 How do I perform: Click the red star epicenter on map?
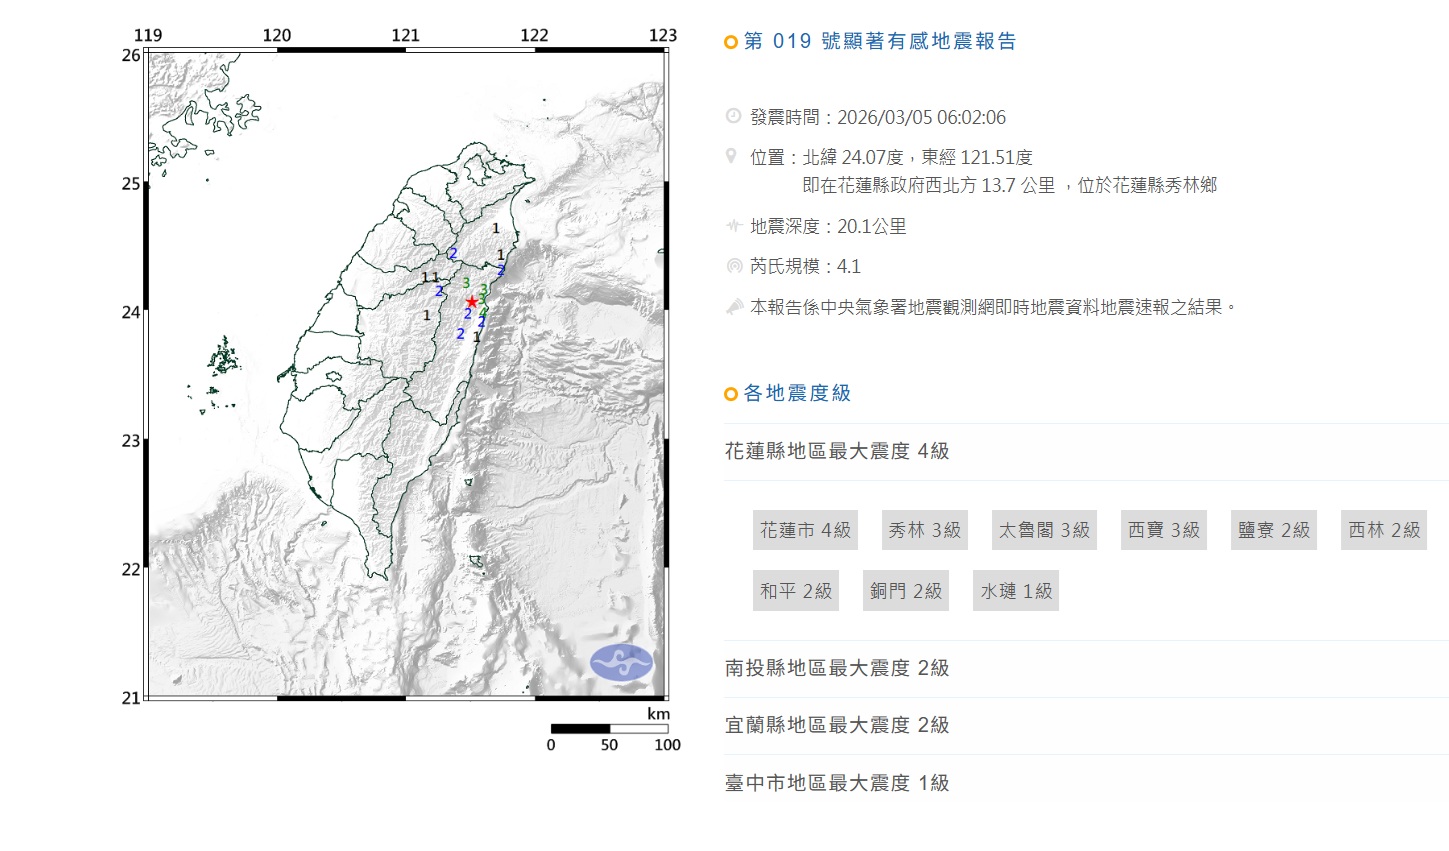[x=471, y=302]
